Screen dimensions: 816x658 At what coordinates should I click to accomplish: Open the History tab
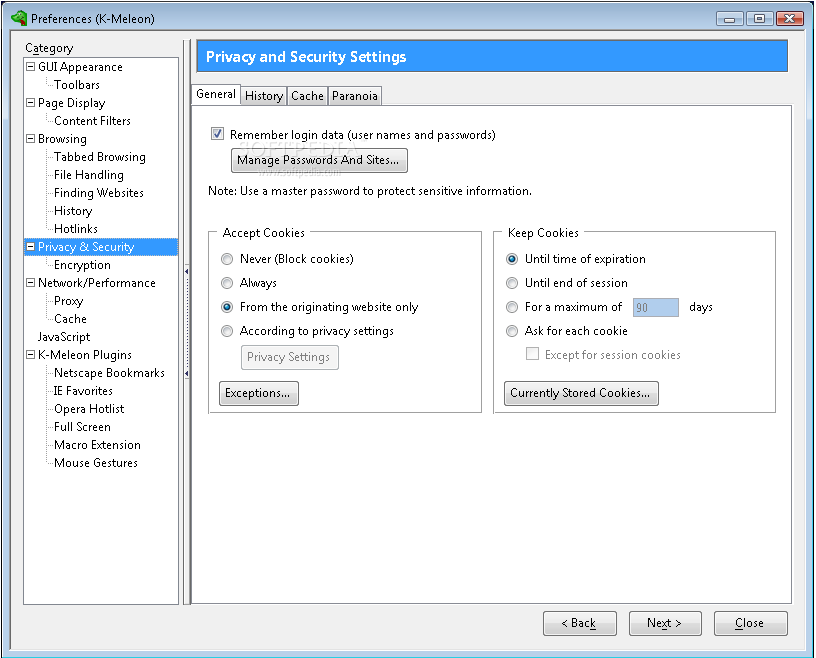(264, 96)
